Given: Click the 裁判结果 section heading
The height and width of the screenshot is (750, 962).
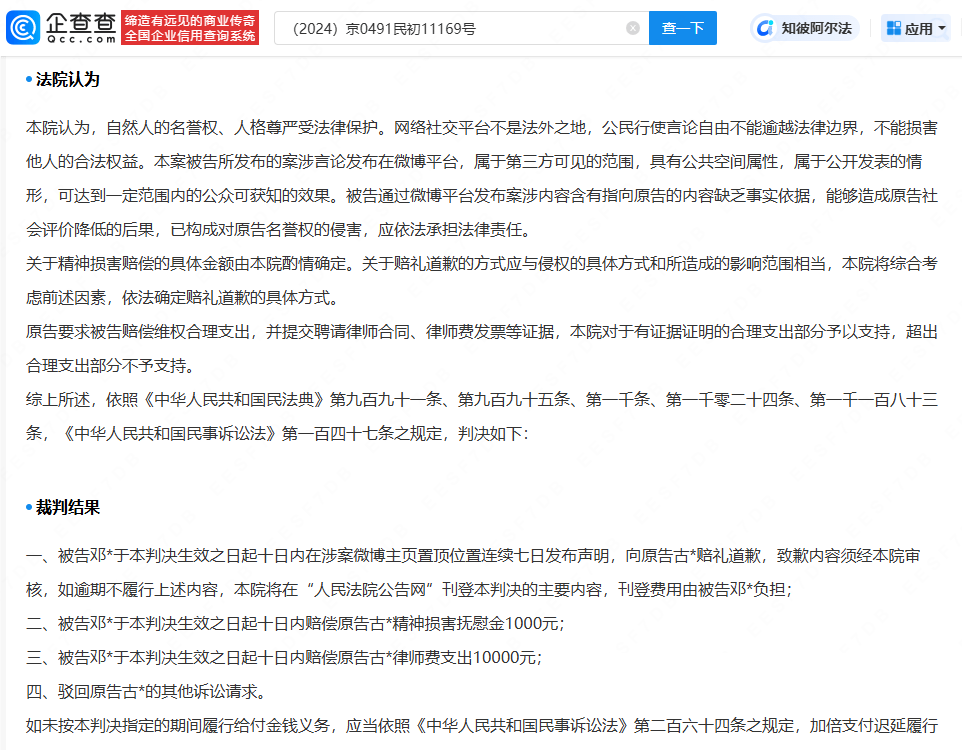Looking at the screenshot, I should 67,508.
